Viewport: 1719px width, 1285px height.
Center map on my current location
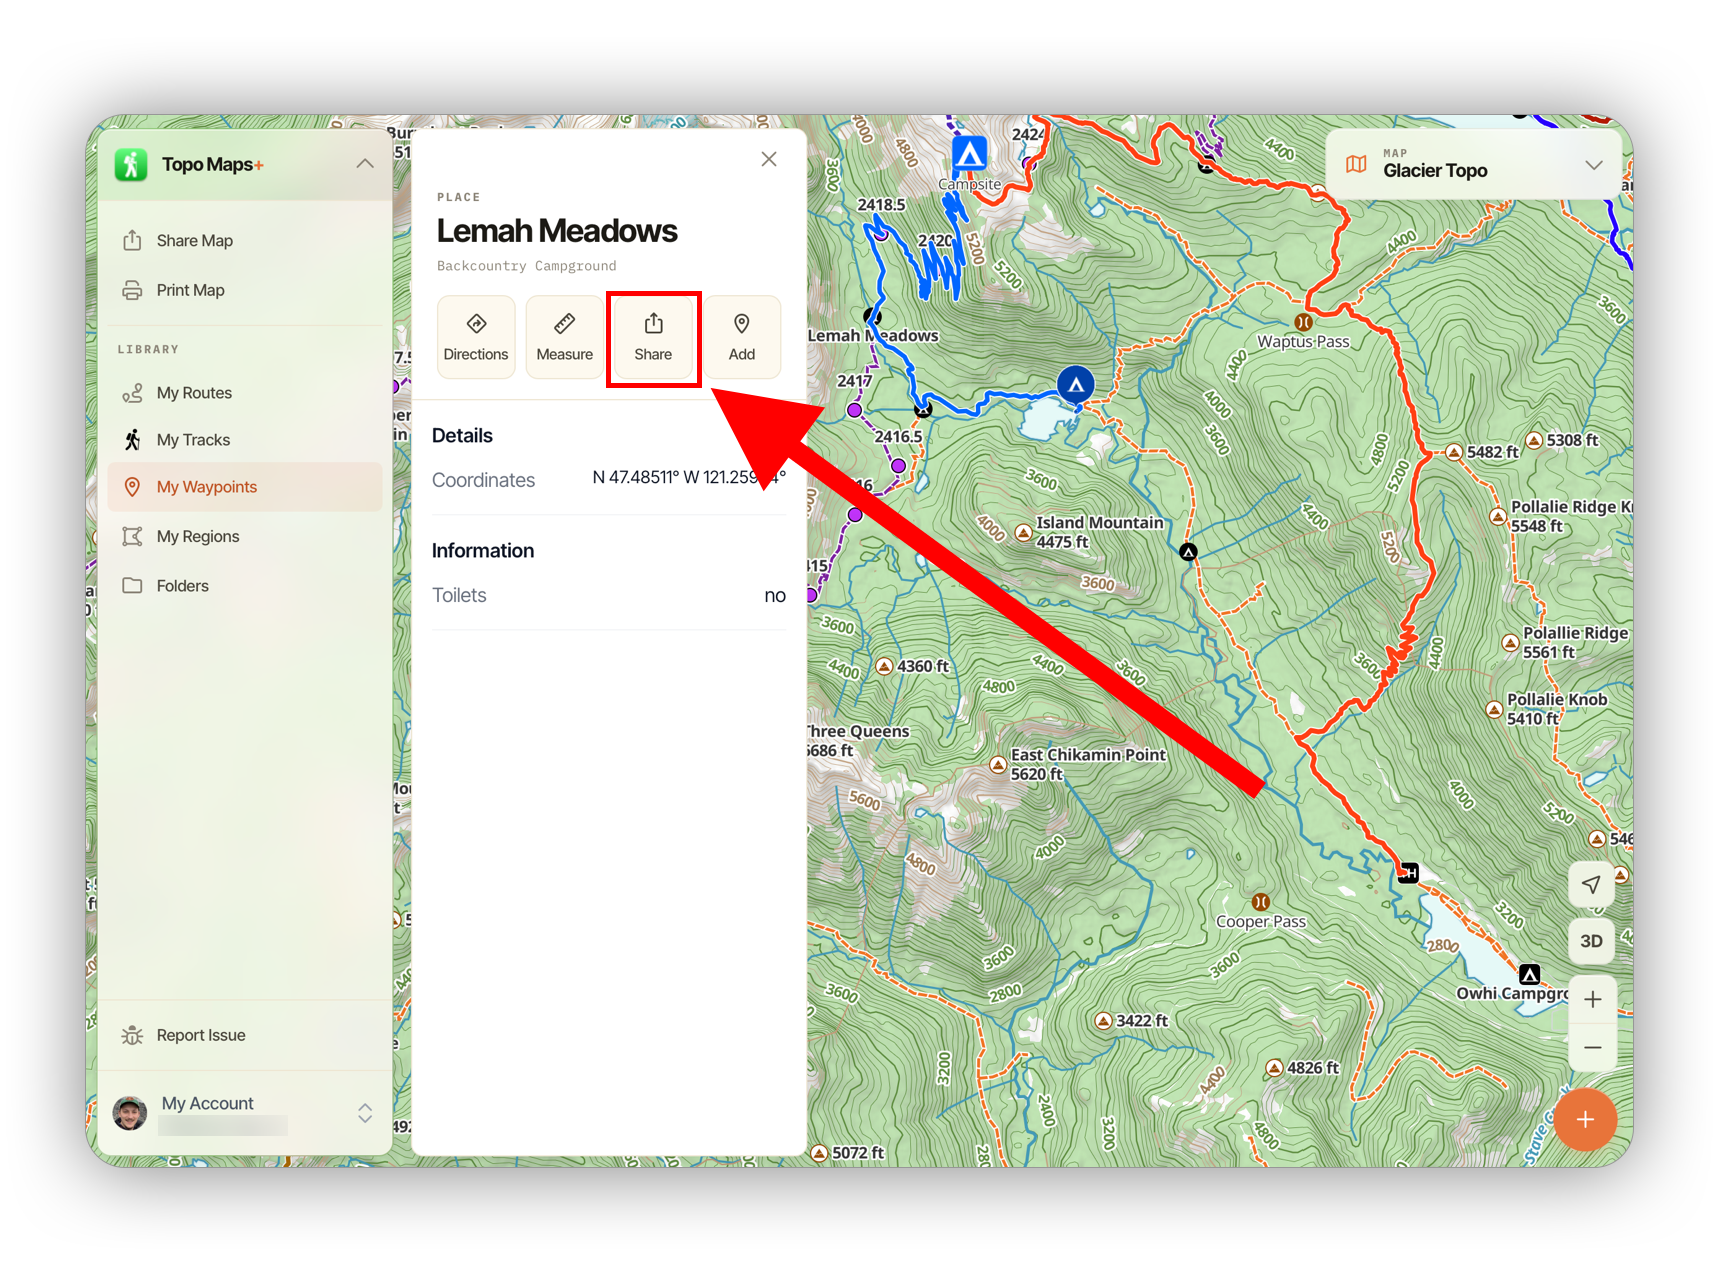coord(1592,884)
